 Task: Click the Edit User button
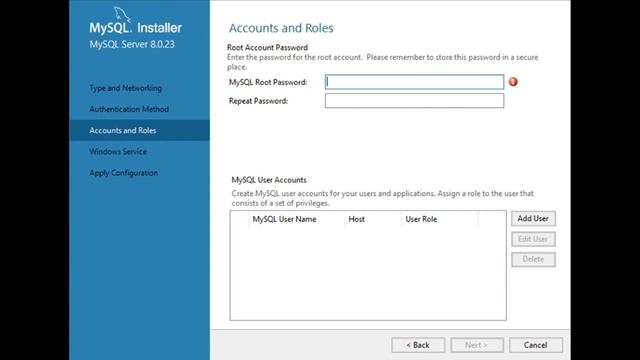(533, 239)
